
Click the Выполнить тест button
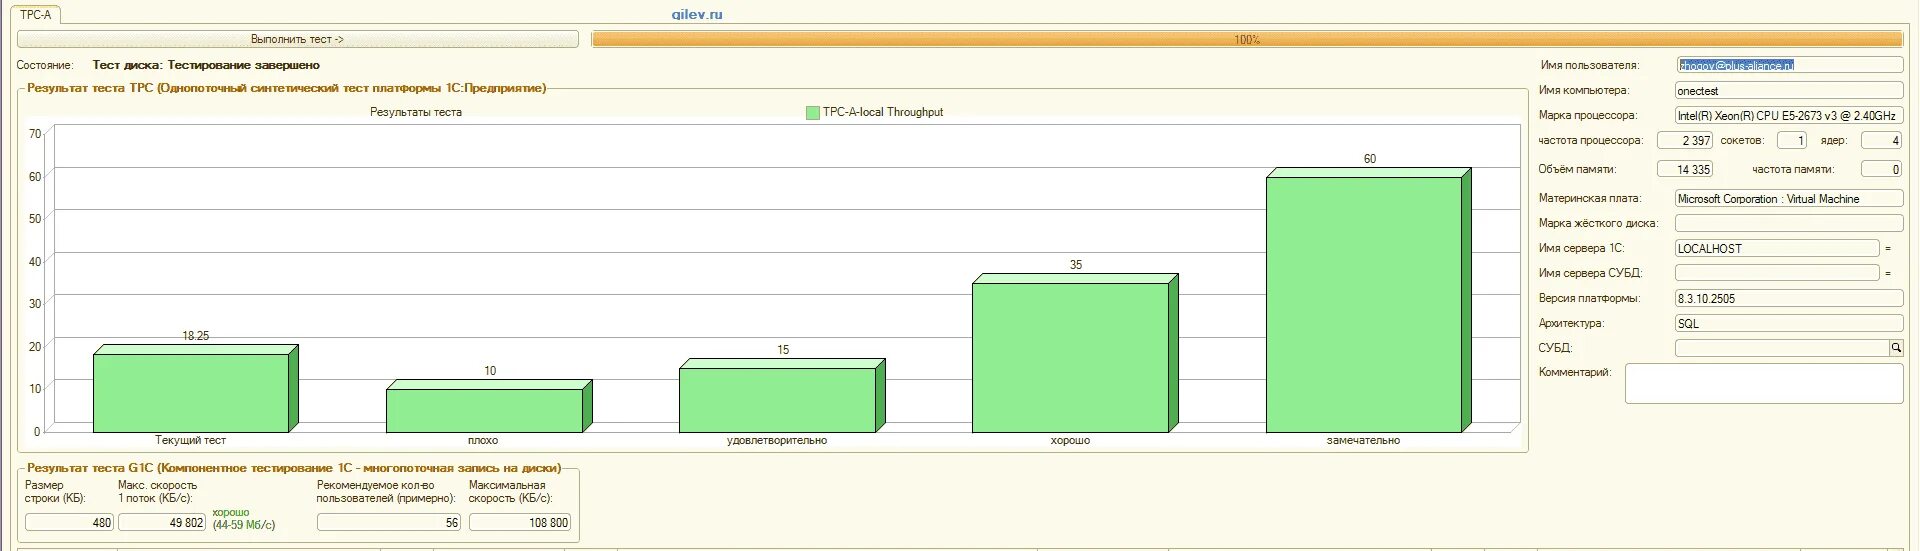298,39
